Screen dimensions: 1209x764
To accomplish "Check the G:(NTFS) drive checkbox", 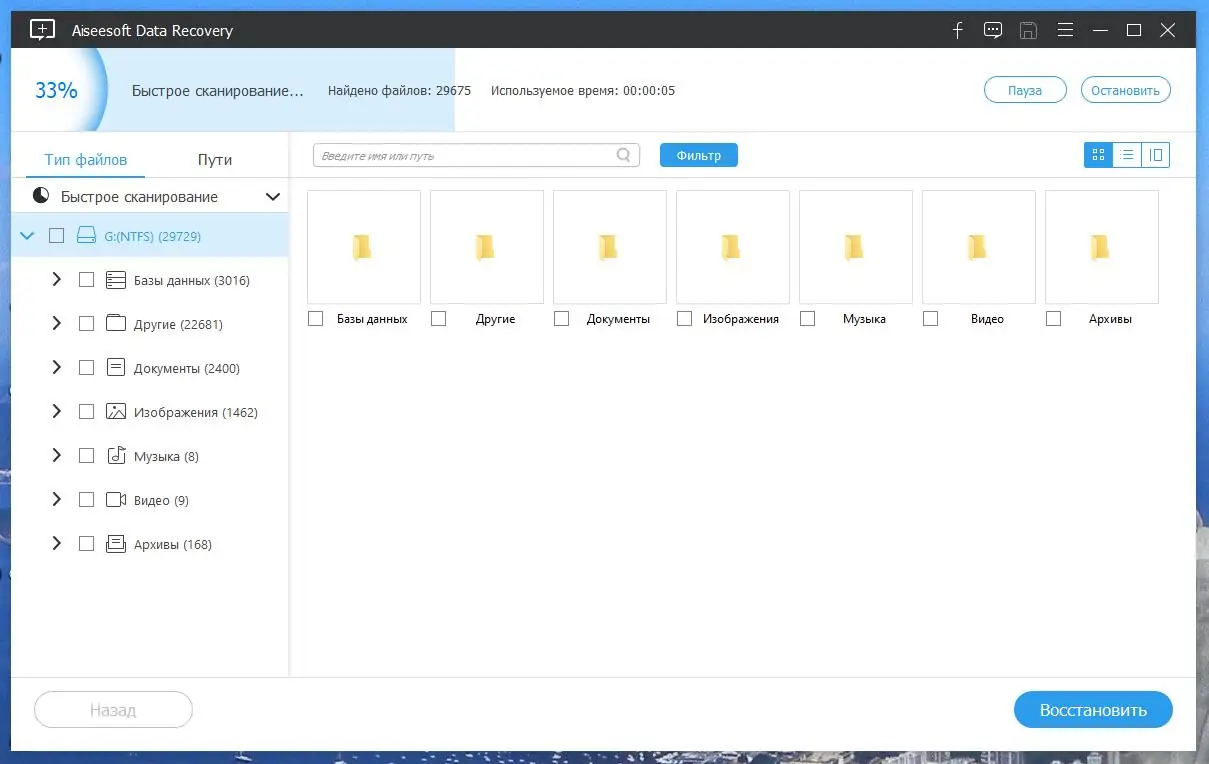I will (56, 236).
